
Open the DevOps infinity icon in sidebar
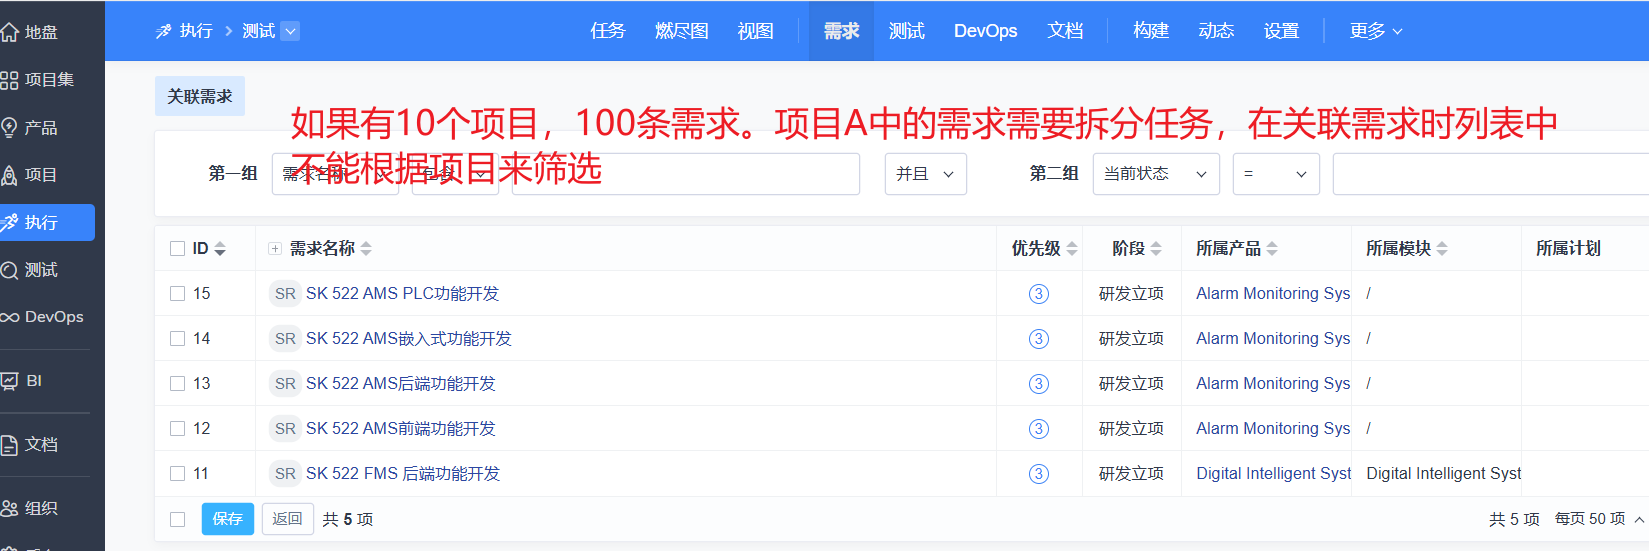(x=10, y=317)
